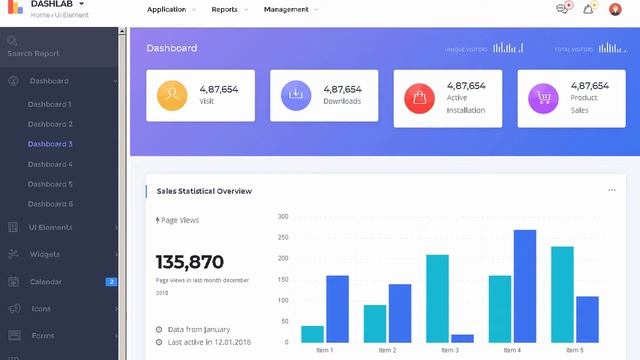
Task: Click the search magnifier icon in sidebar
Action: [12, 40]
